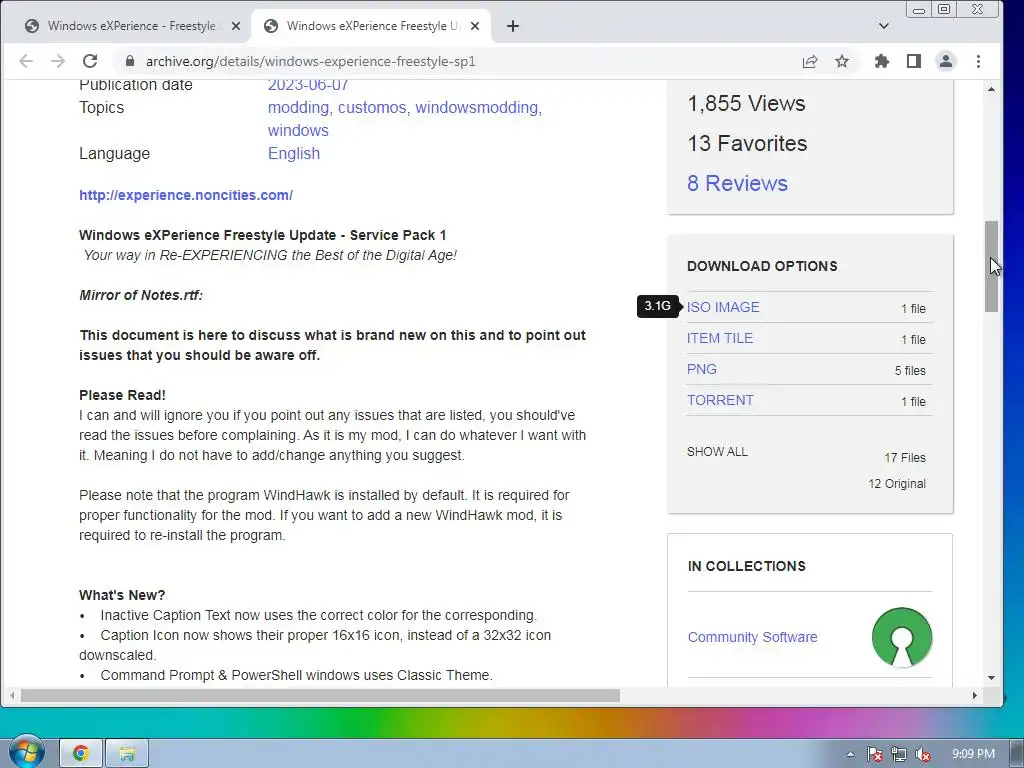This screenshot has height=768, width=1024.
Task: Bookmark this page with the star
Action: (842, 61)
